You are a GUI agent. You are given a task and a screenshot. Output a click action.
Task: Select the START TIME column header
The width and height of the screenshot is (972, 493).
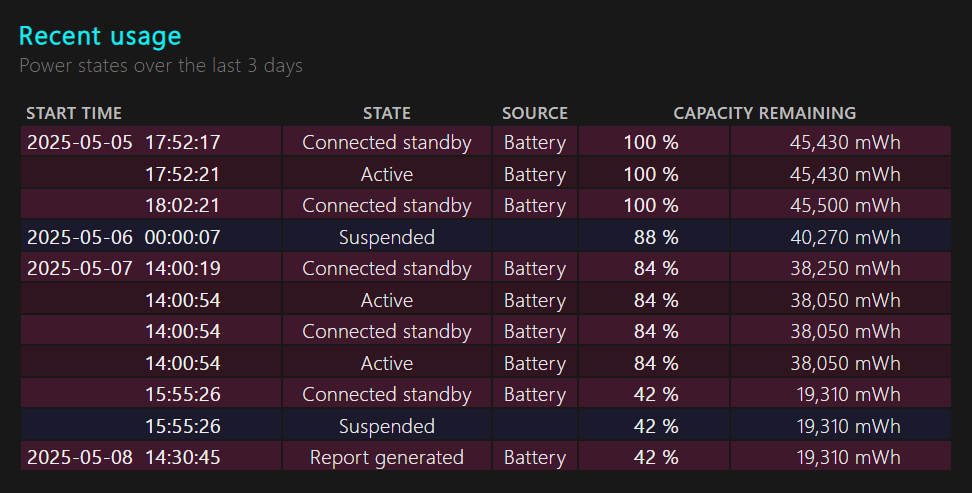(74, 113)
